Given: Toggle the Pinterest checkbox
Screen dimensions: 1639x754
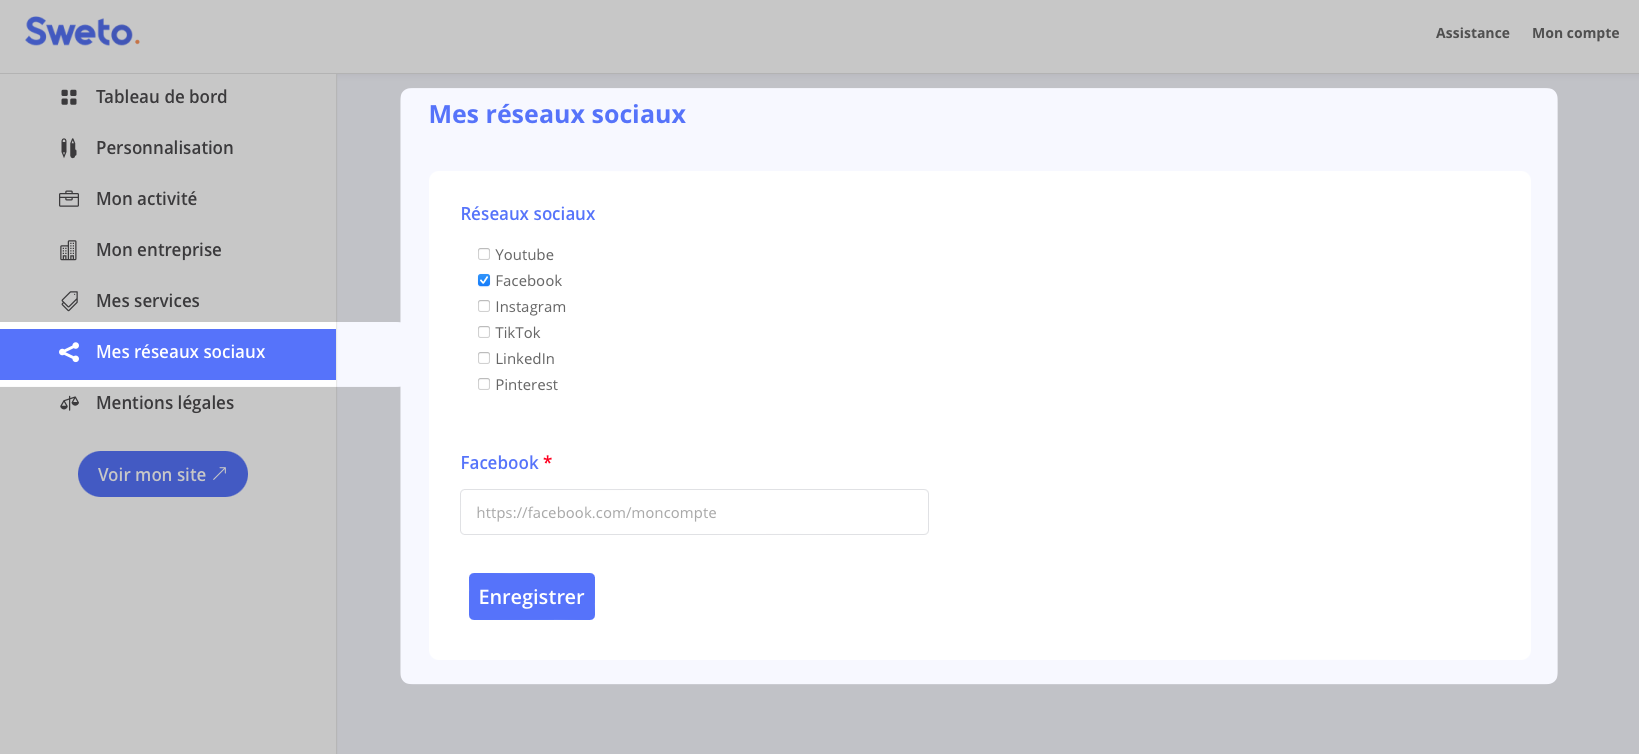Looking at the screenshot, I should [x=484, y=384].
